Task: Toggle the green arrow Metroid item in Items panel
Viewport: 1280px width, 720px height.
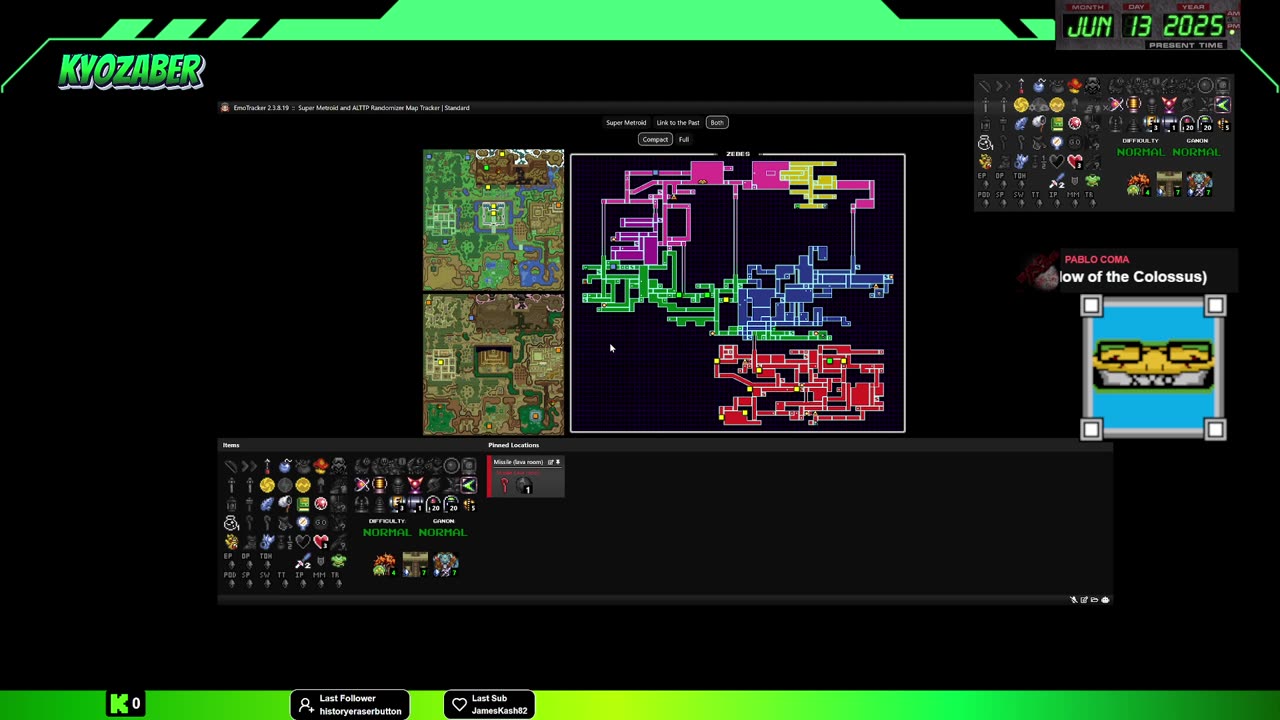Action: [x=469, y=485]
